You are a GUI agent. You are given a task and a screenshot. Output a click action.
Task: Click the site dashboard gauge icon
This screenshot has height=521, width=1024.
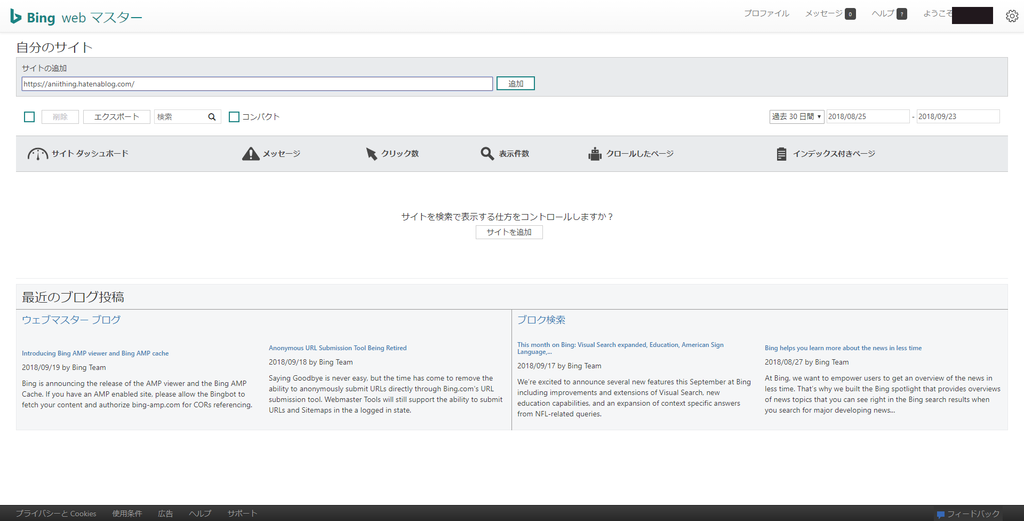(37, 154)
